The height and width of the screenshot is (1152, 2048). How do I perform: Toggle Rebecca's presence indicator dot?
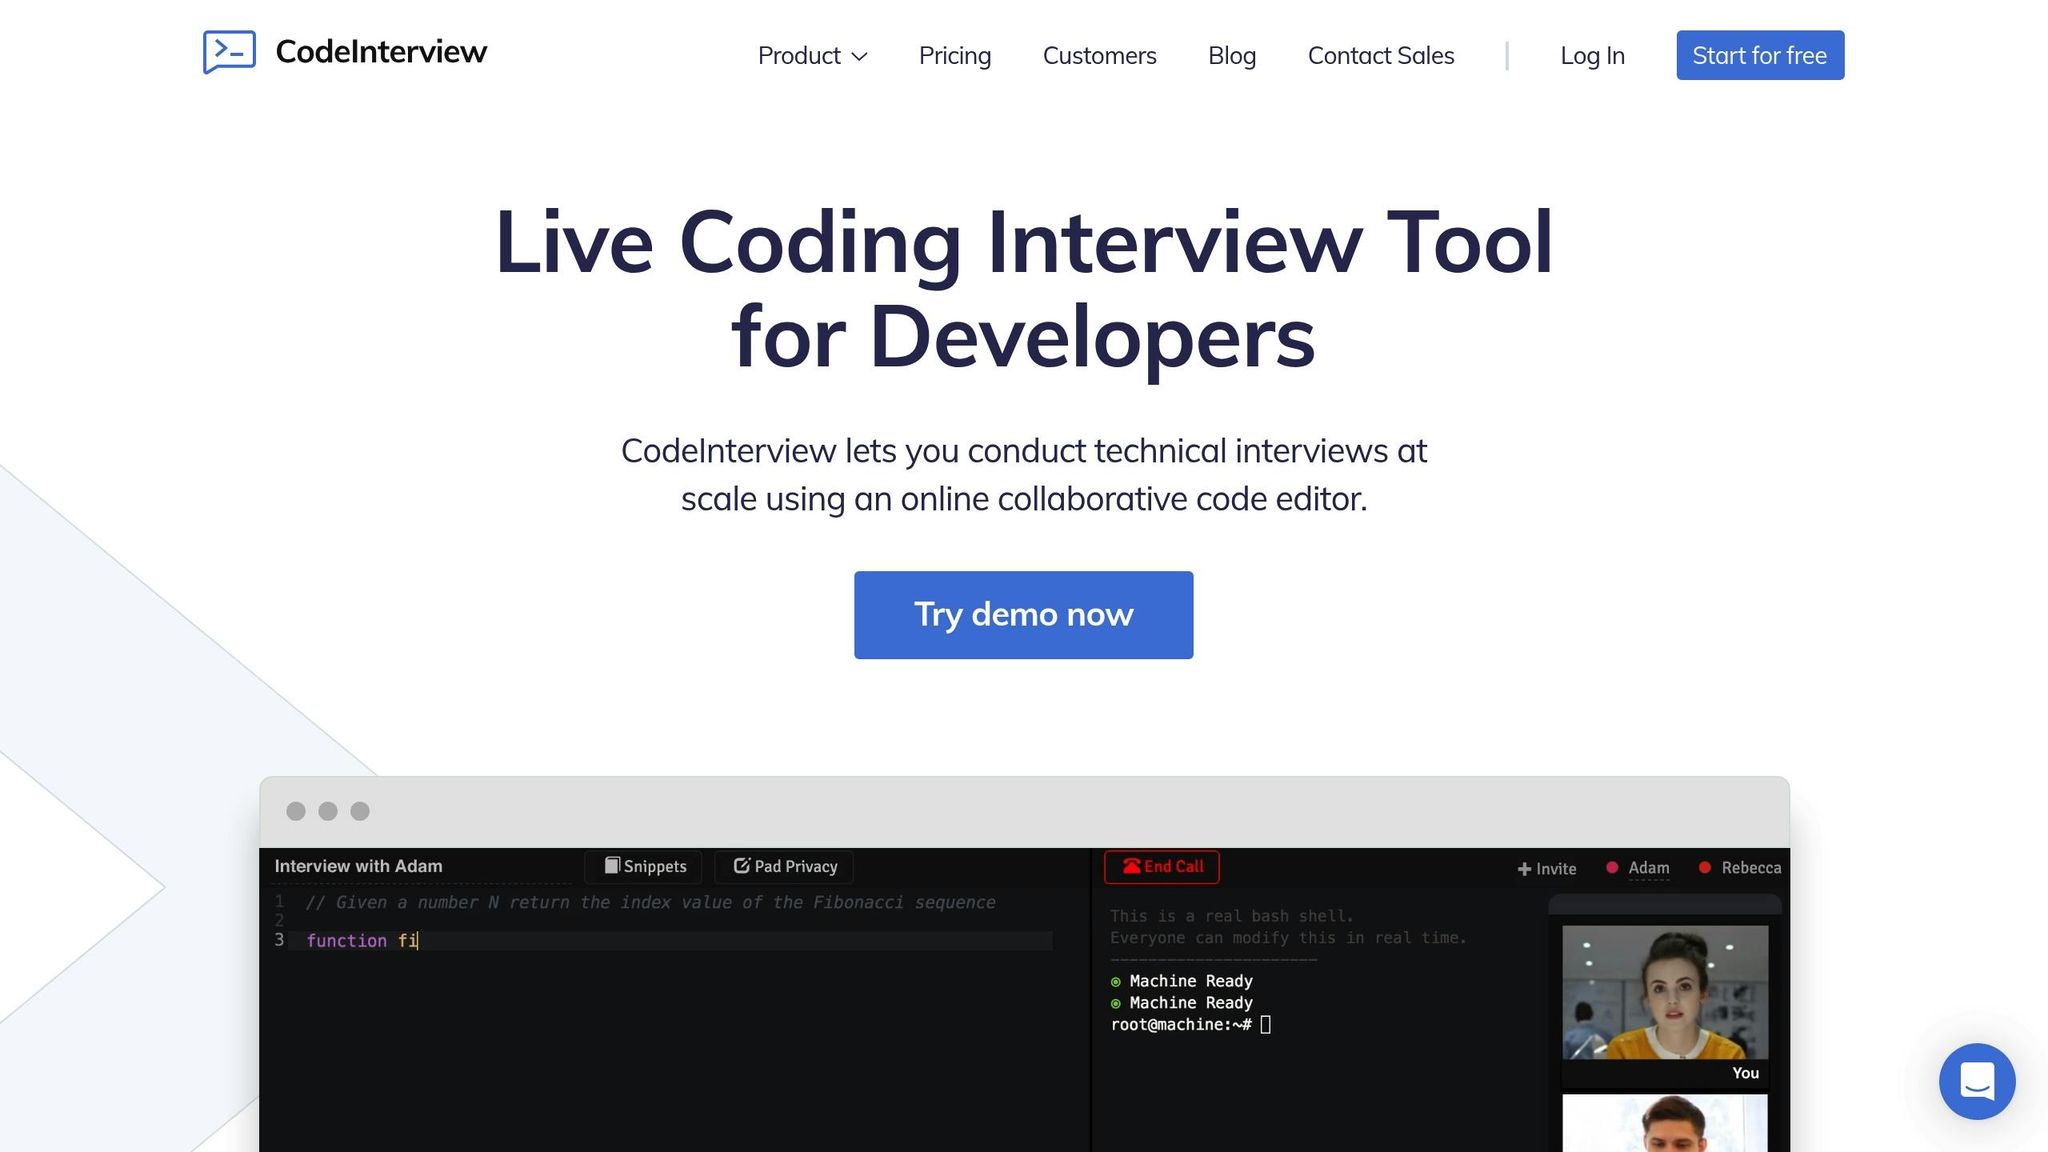coord(1706,868)
